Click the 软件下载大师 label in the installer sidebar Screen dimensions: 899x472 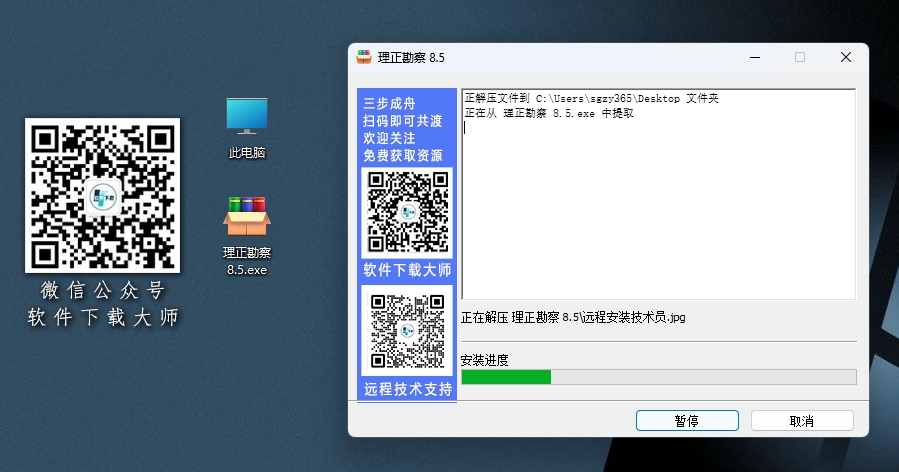coord(407,270)
